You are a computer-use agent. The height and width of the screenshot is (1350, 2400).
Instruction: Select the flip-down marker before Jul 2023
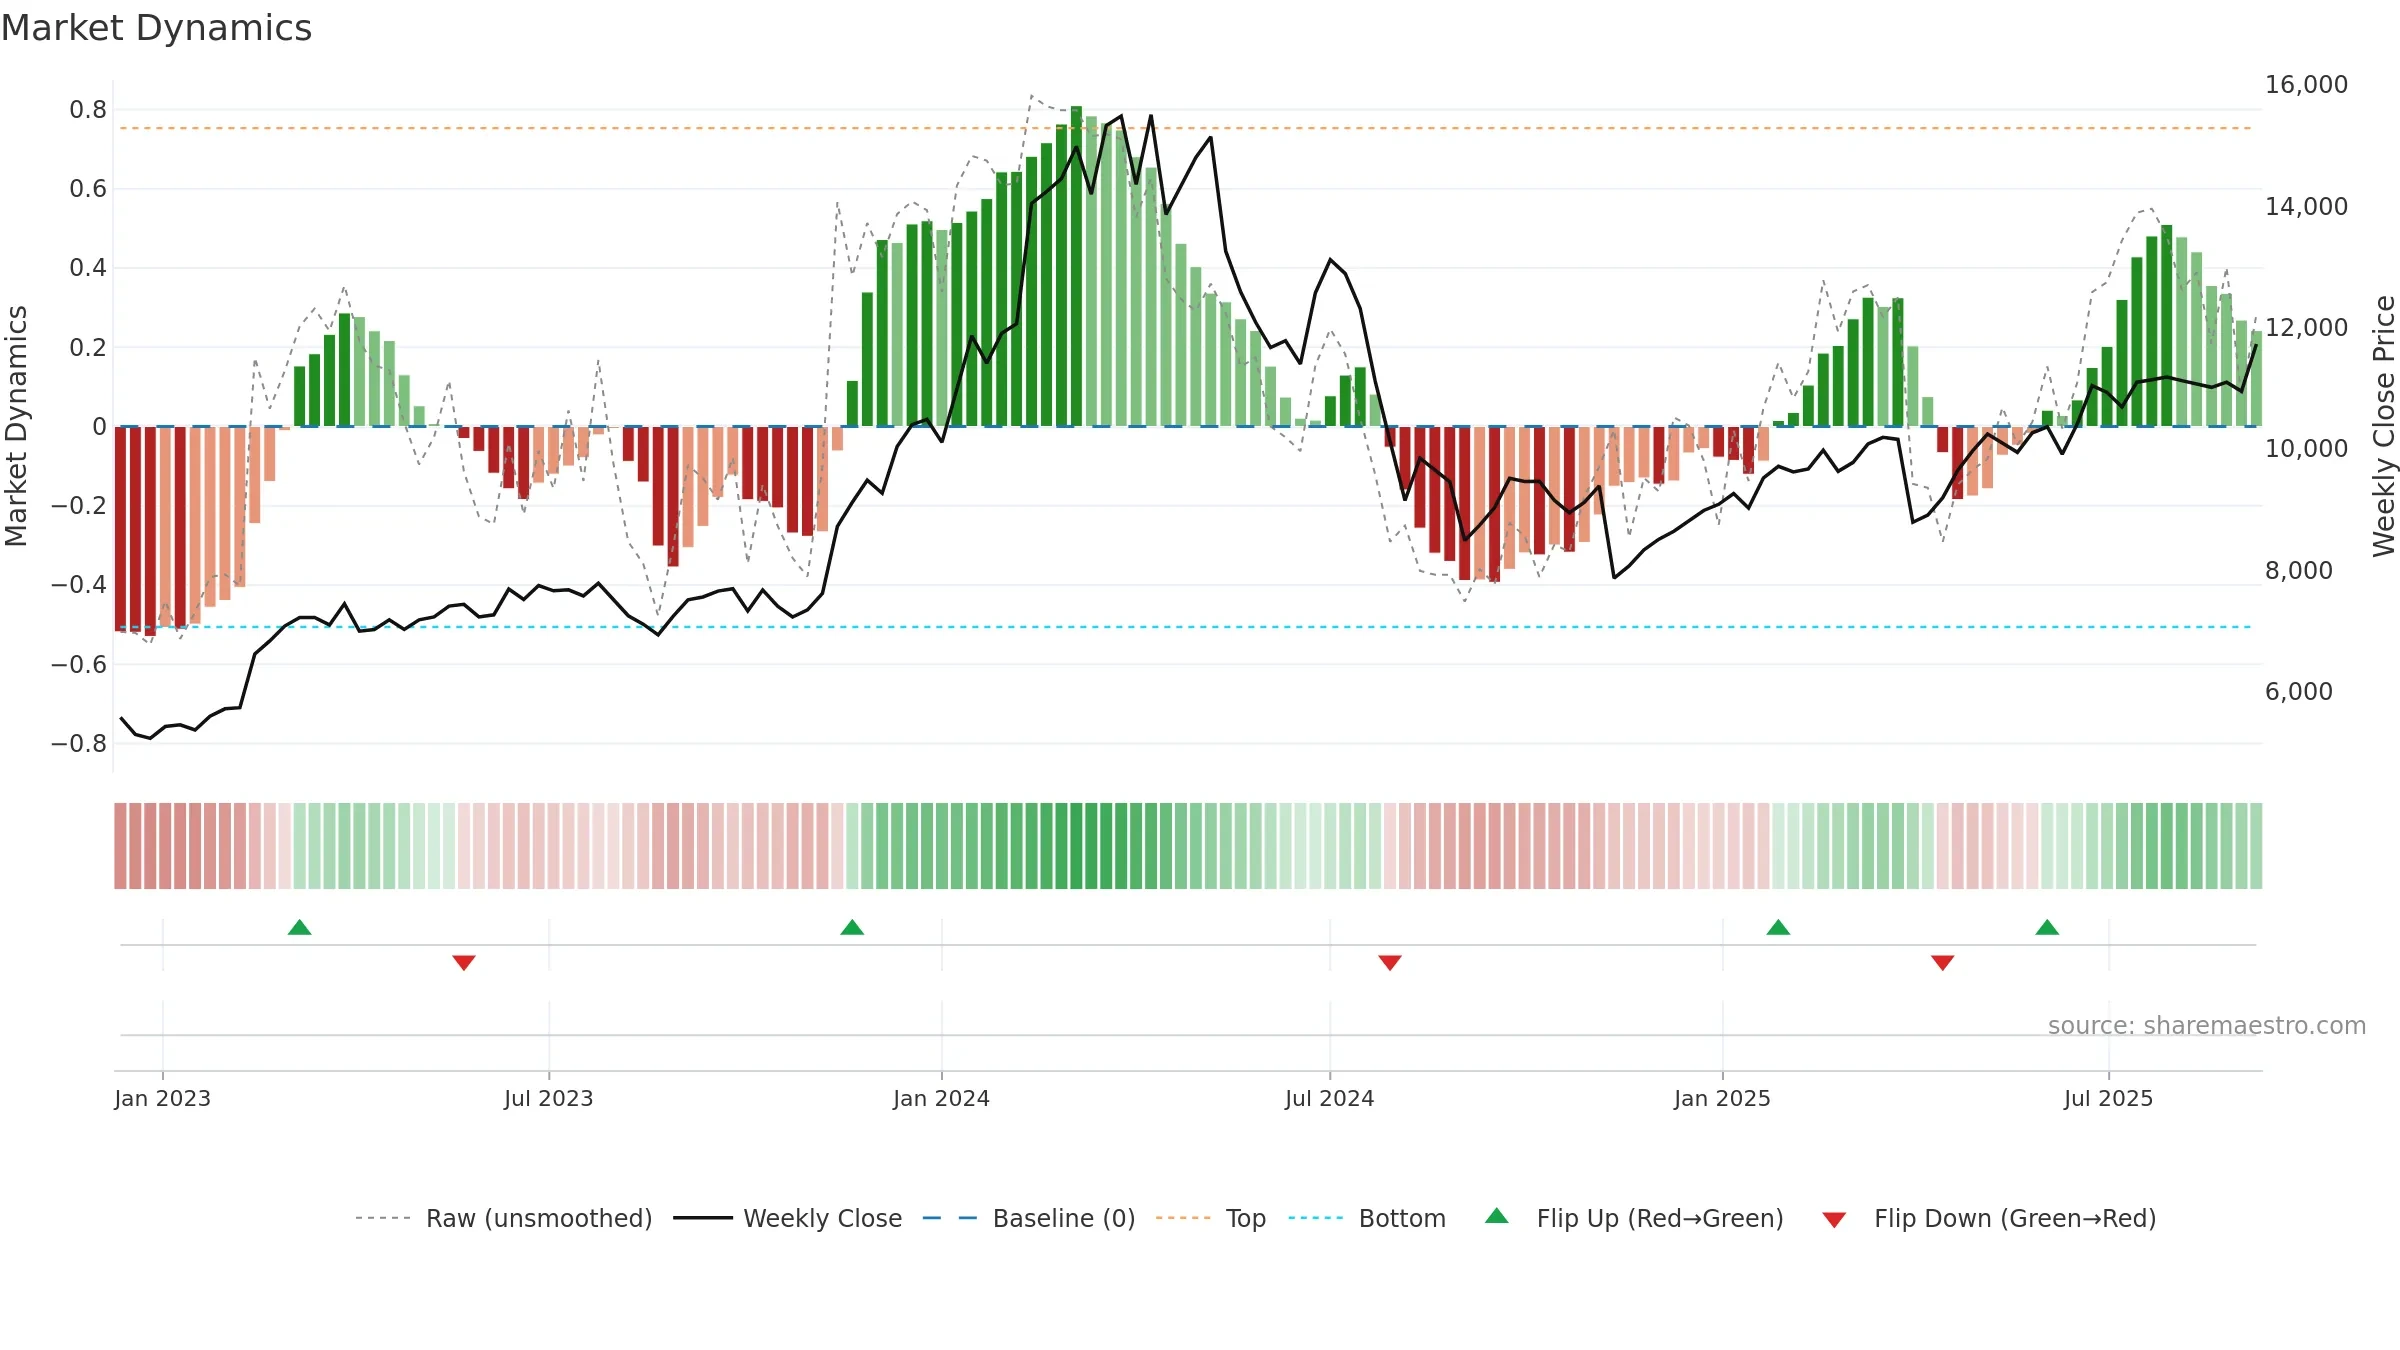coord(464,962)
